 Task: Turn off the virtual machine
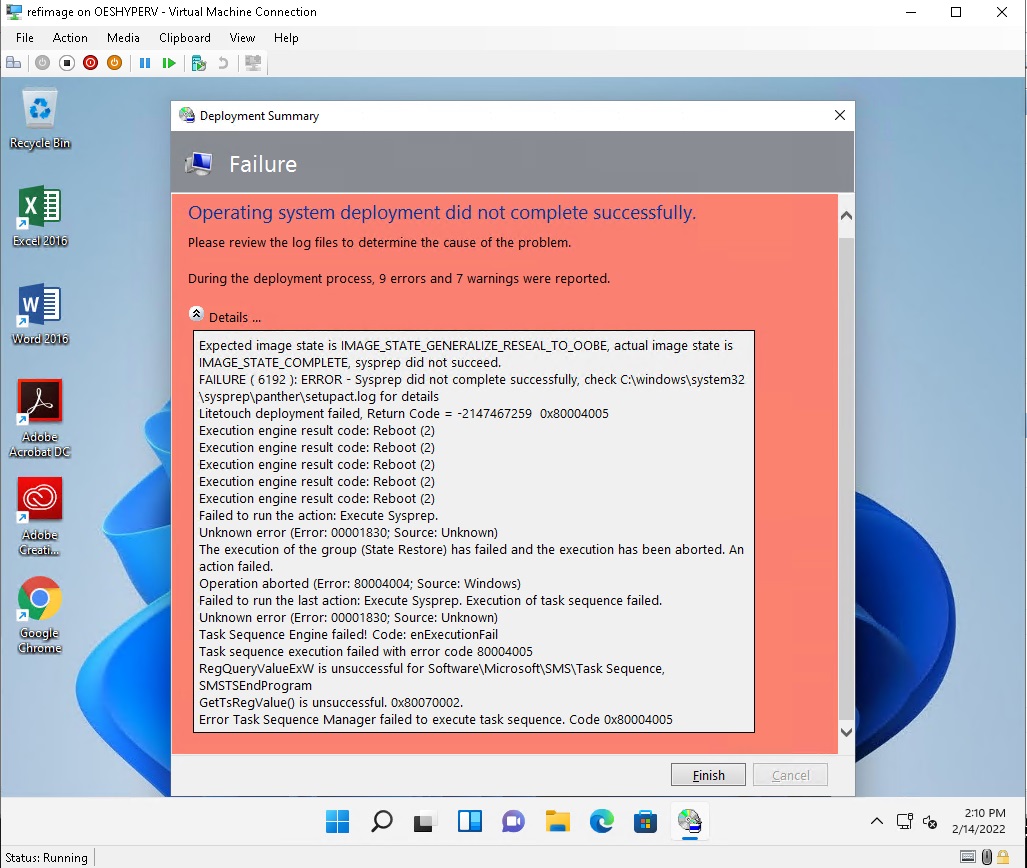click(64, 63)
